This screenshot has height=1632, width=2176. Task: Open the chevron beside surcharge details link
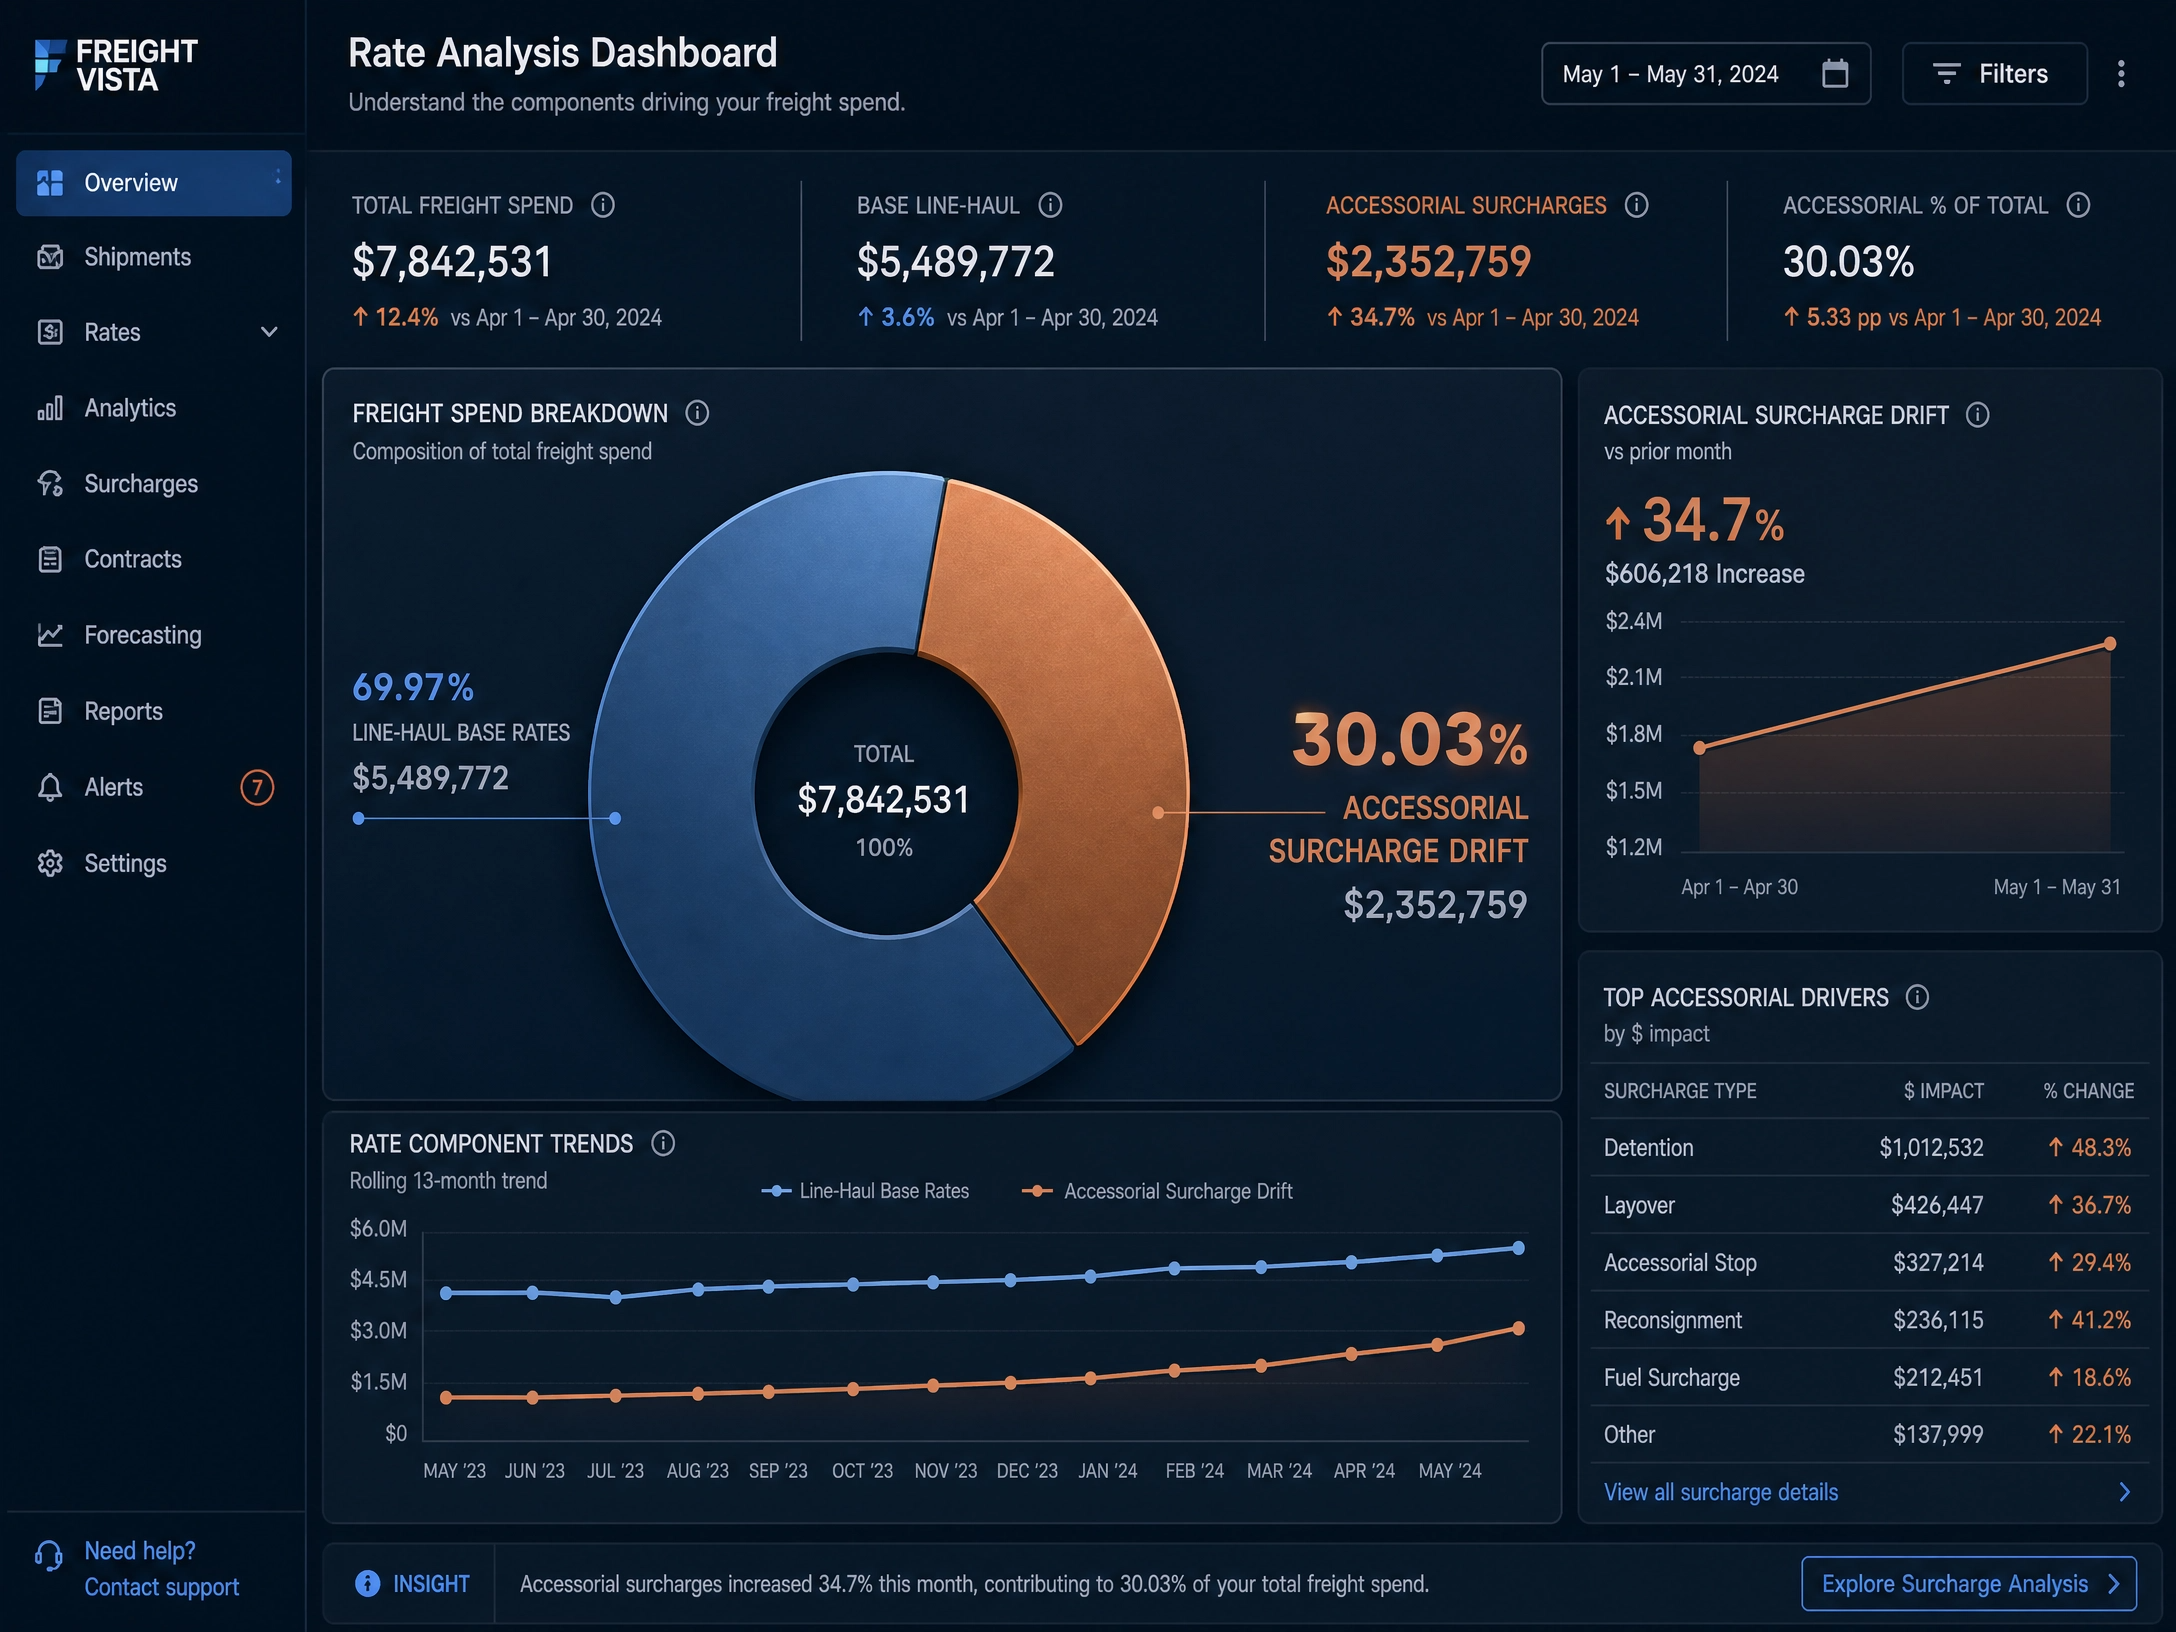[x=2125, y=1493]
